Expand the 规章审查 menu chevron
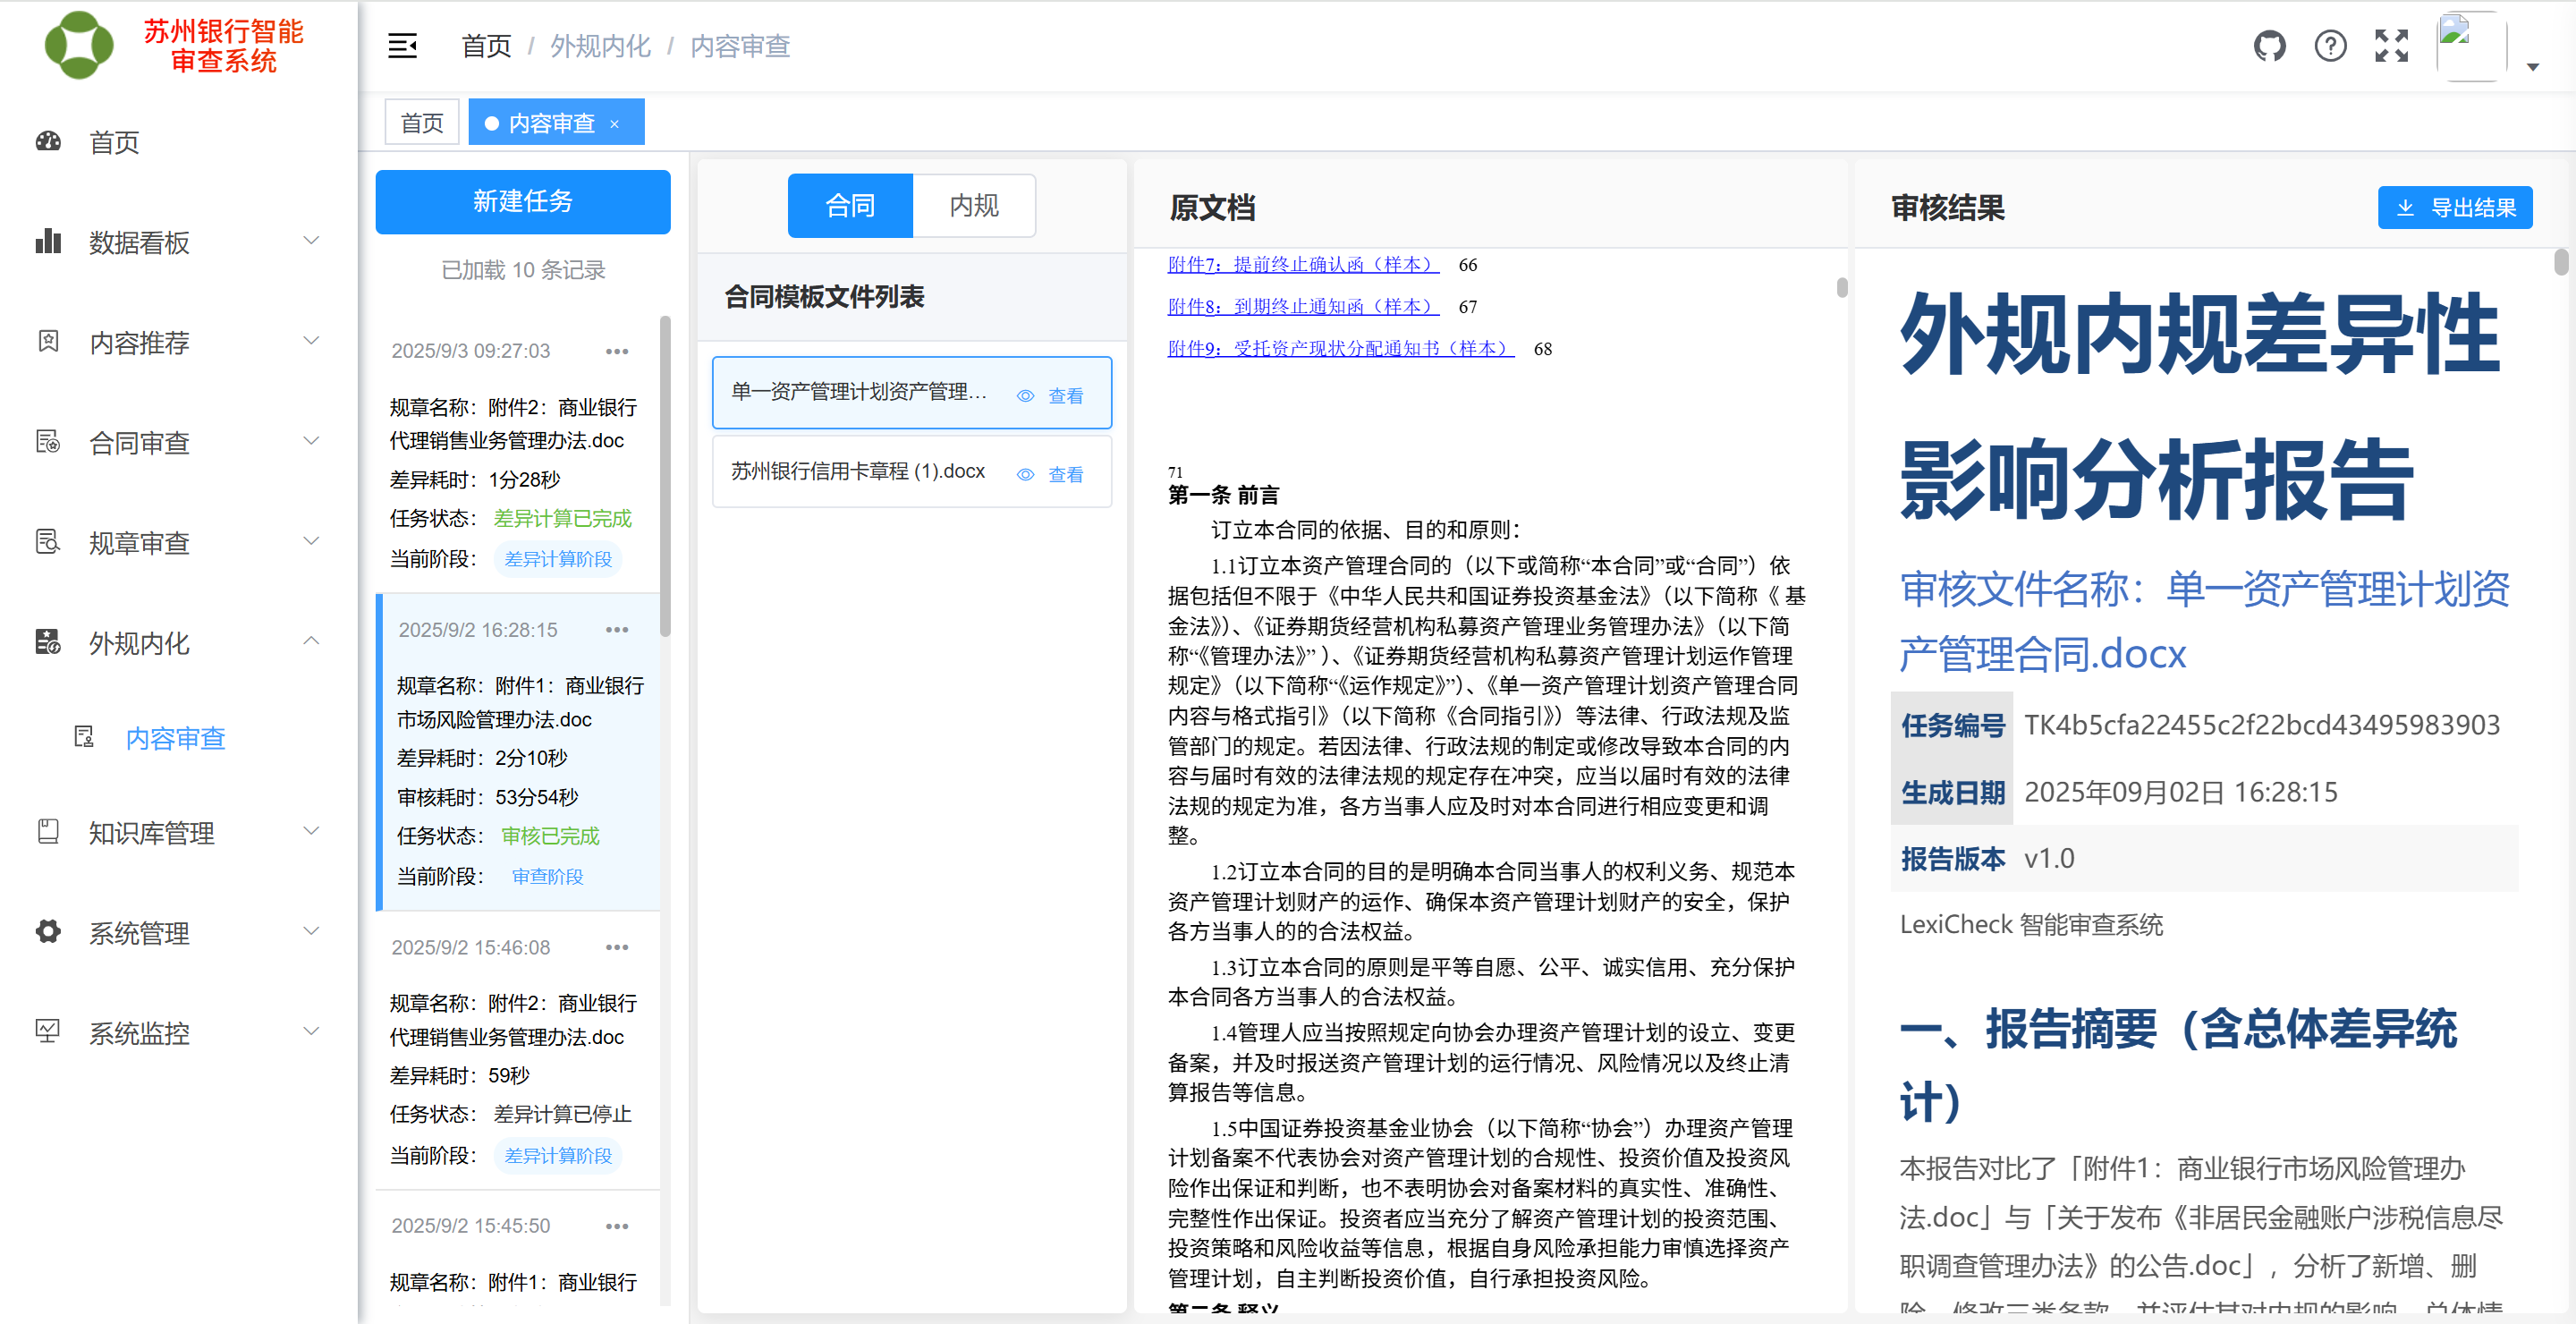This screenshot has height=1324, width=2576. [311, 540]
